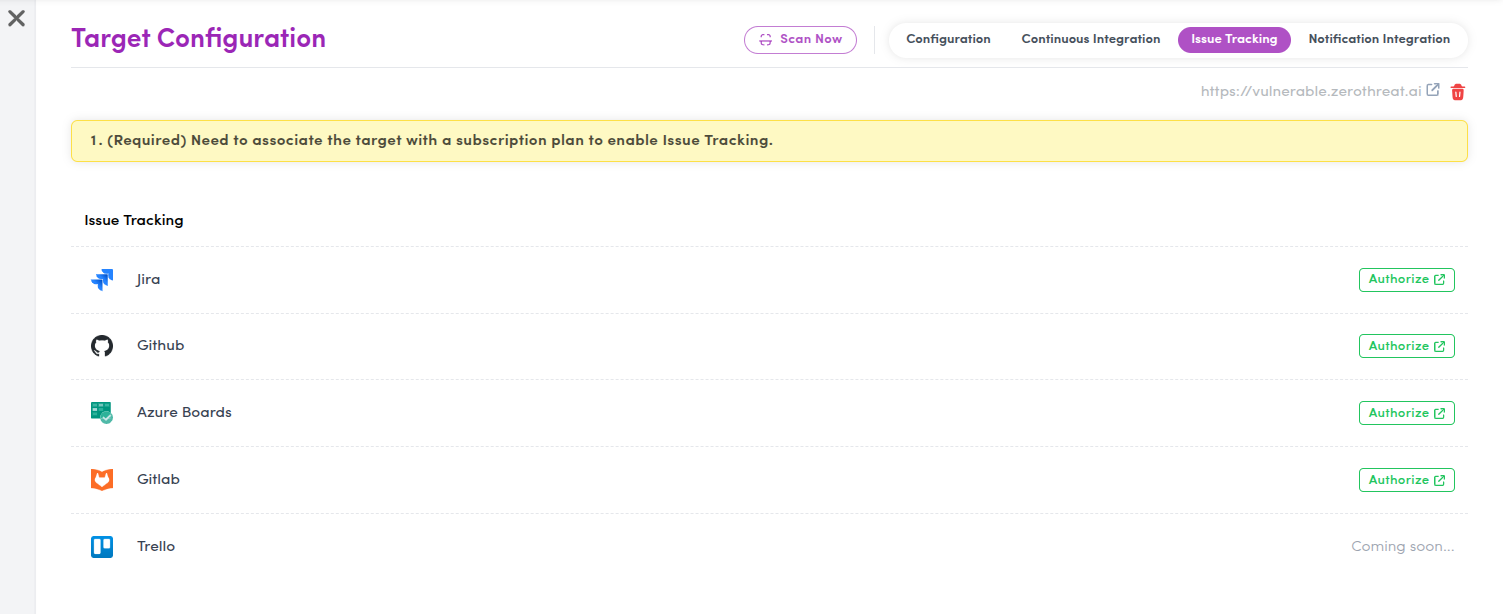This screenshot has width=1503, height=614.
Task: Go to Notification Integration tab
Action: coord(1378,40)
